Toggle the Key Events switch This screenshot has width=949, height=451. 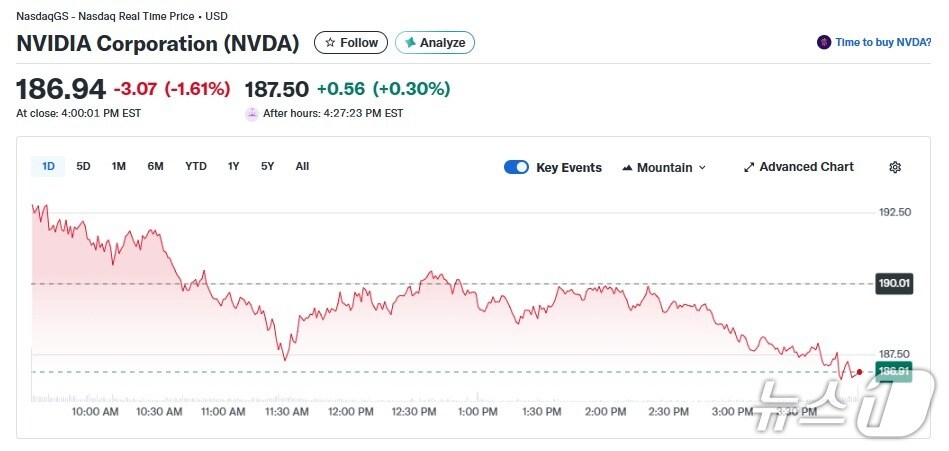click(x=516, y=167)
